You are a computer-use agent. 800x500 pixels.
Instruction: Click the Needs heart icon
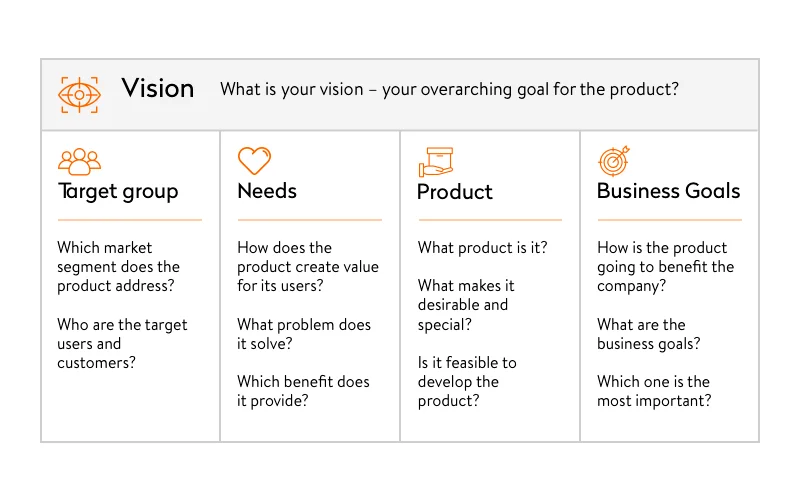tap(254, 161)
